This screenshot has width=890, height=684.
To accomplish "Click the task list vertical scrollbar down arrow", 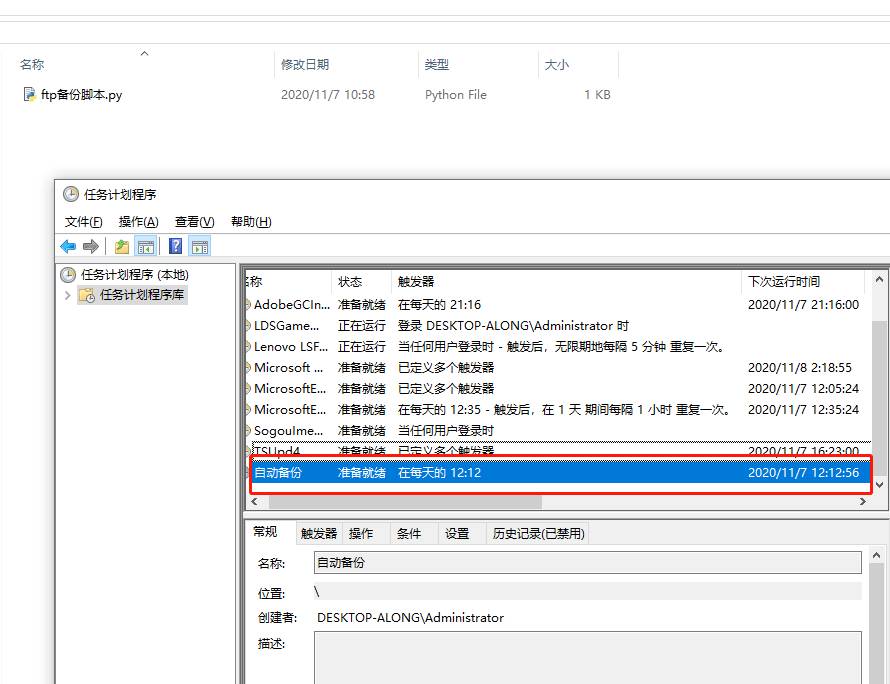I will (879, 485).
